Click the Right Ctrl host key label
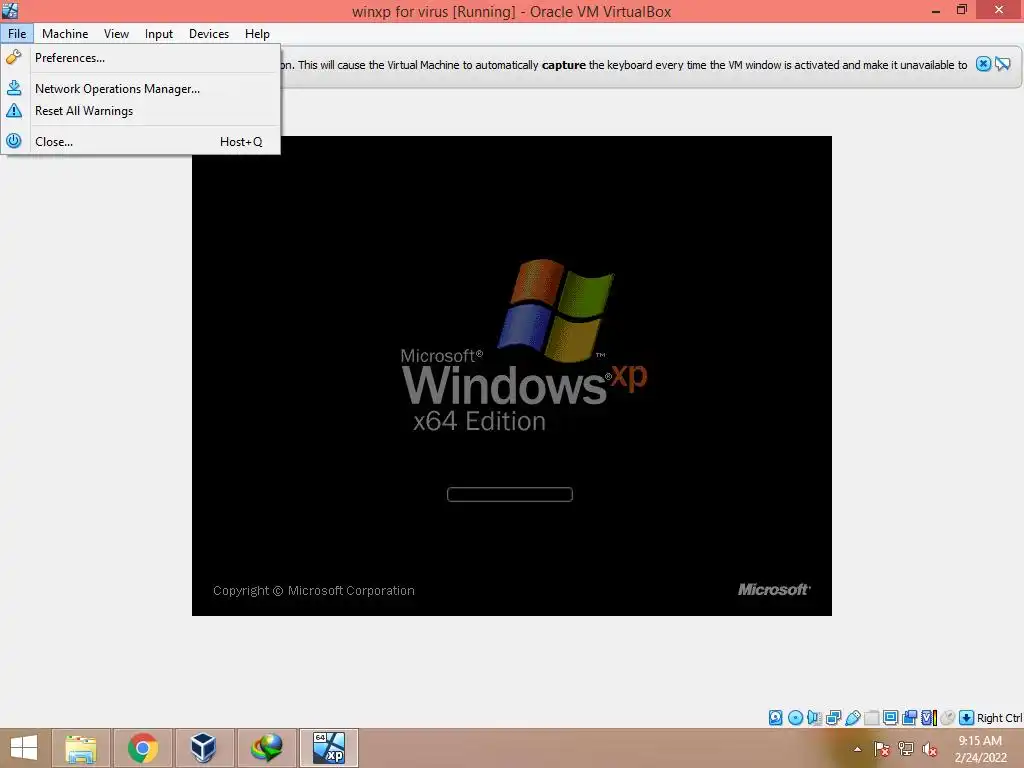The height and width of the screenshot is (768, 1024). (x=999, y=718)
